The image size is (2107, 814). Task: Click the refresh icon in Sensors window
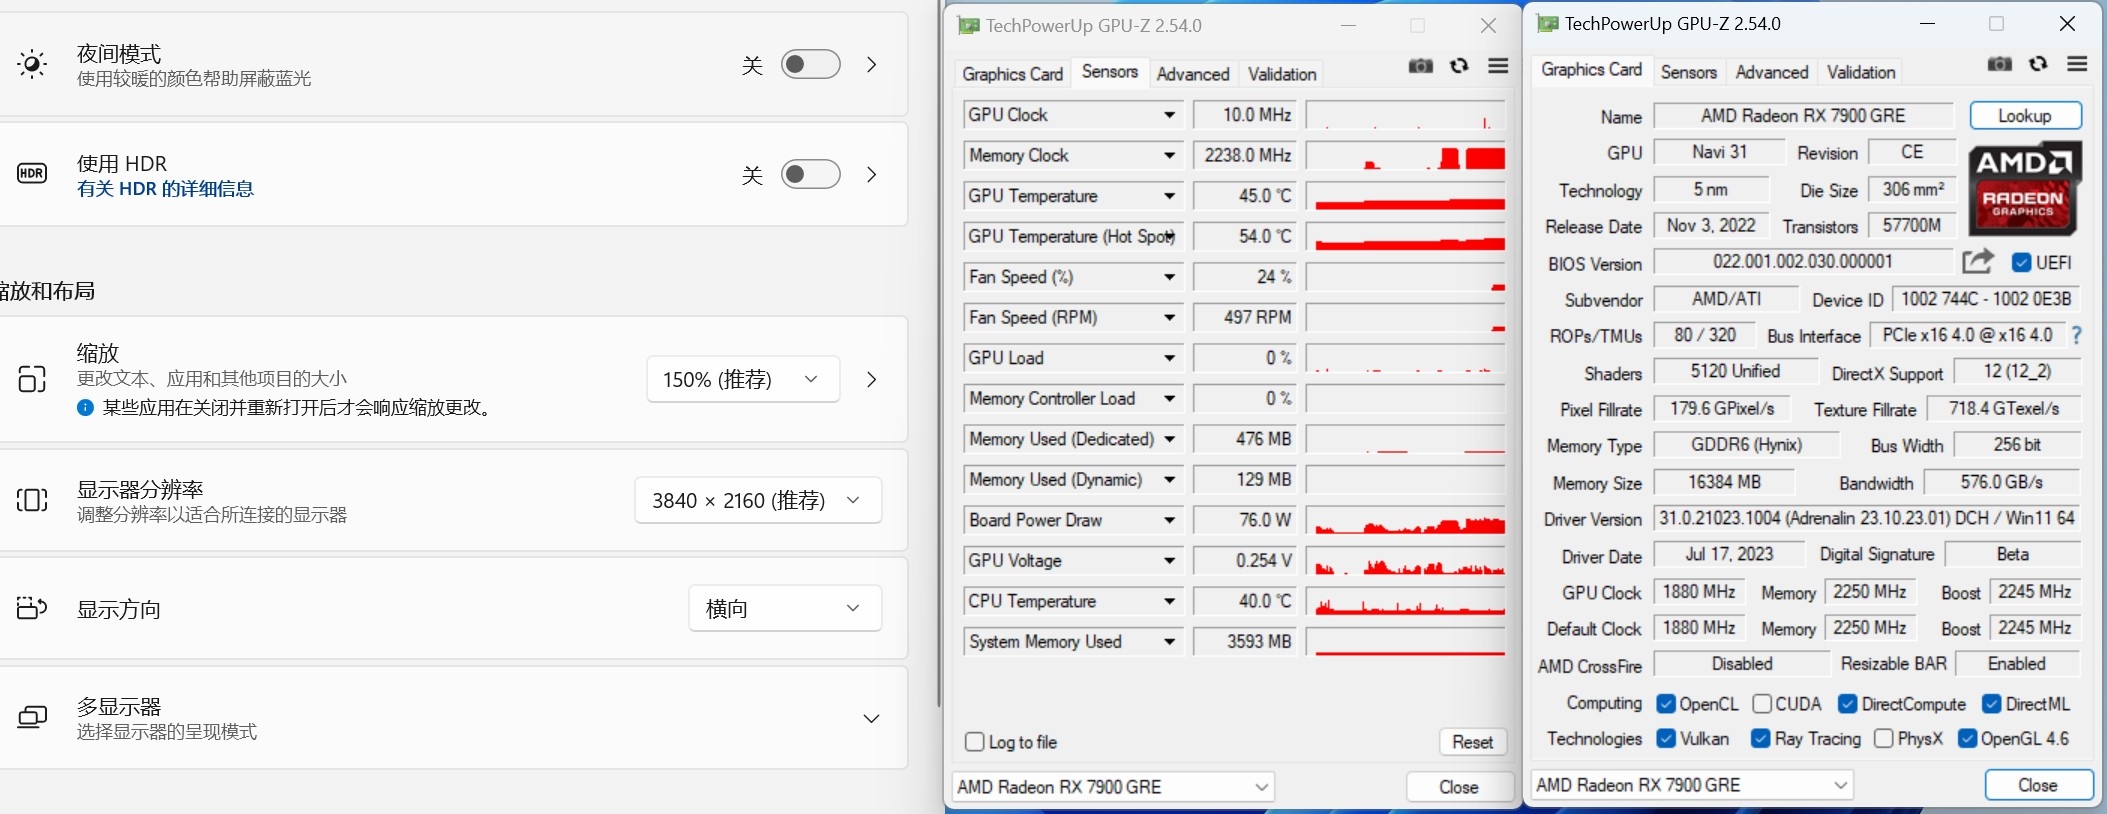(x=1459, y=66)
